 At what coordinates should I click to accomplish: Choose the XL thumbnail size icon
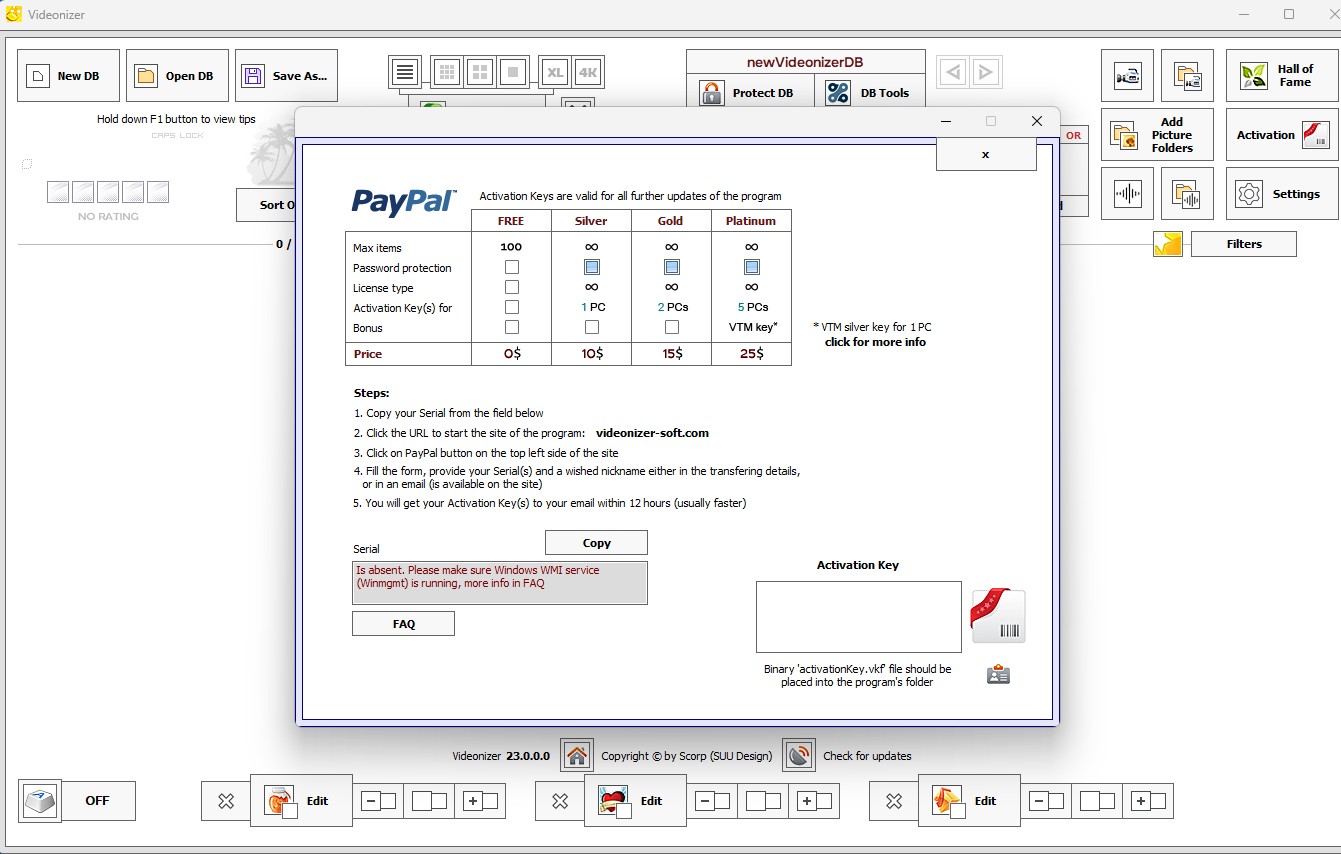point(554,72)
